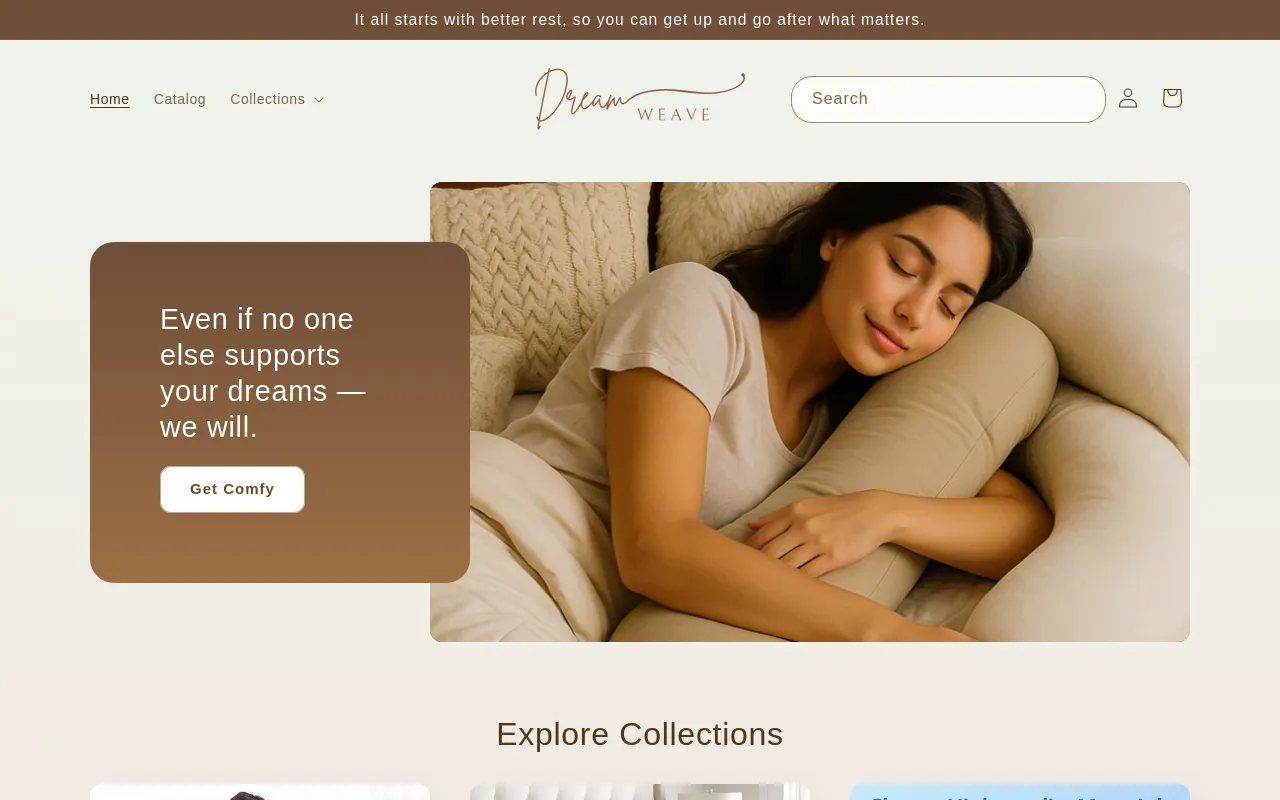Open the first collection card thumbnail

(260, 792)
